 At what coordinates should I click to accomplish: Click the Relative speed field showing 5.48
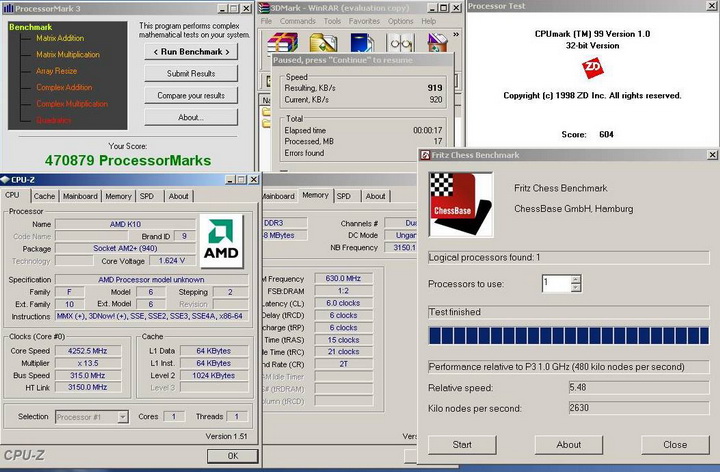(639, 388)
